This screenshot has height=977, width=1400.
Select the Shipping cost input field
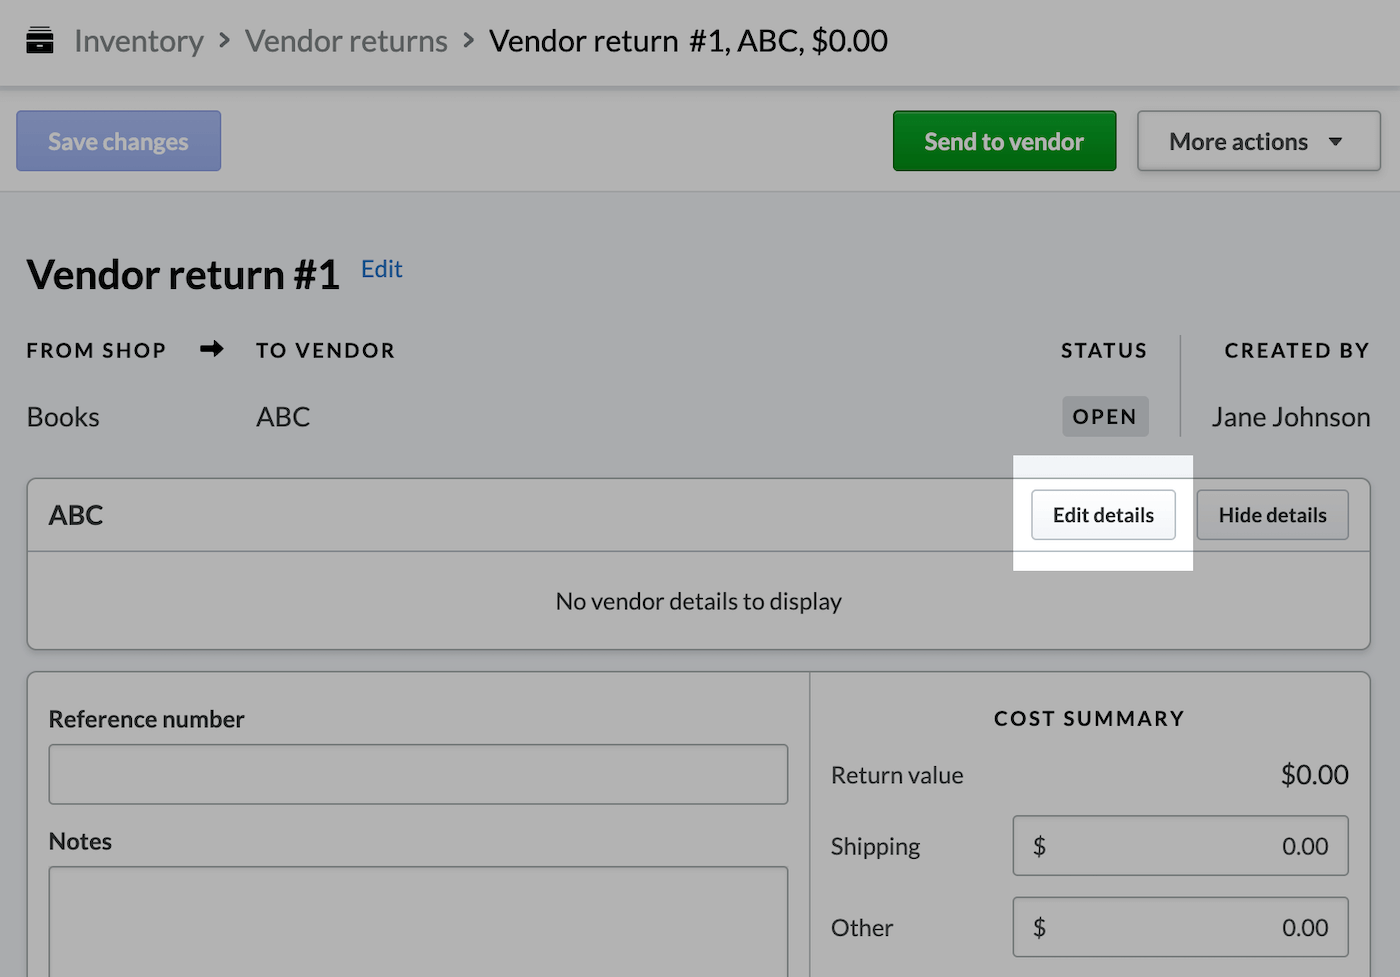(1180, 845)
